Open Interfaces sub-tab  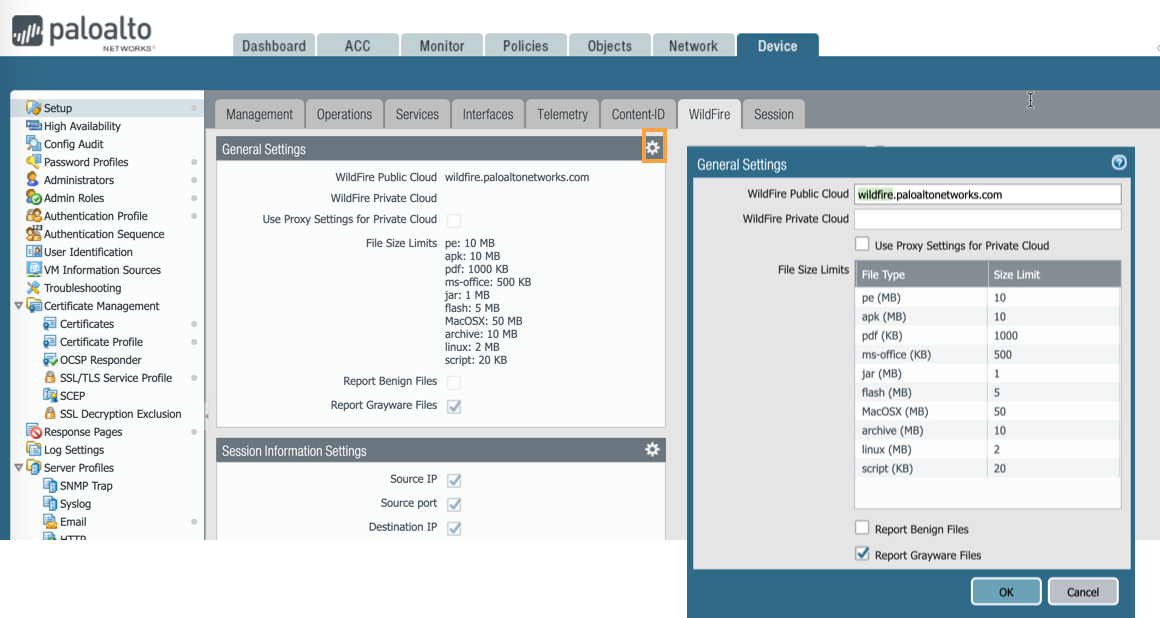(488, 114)
